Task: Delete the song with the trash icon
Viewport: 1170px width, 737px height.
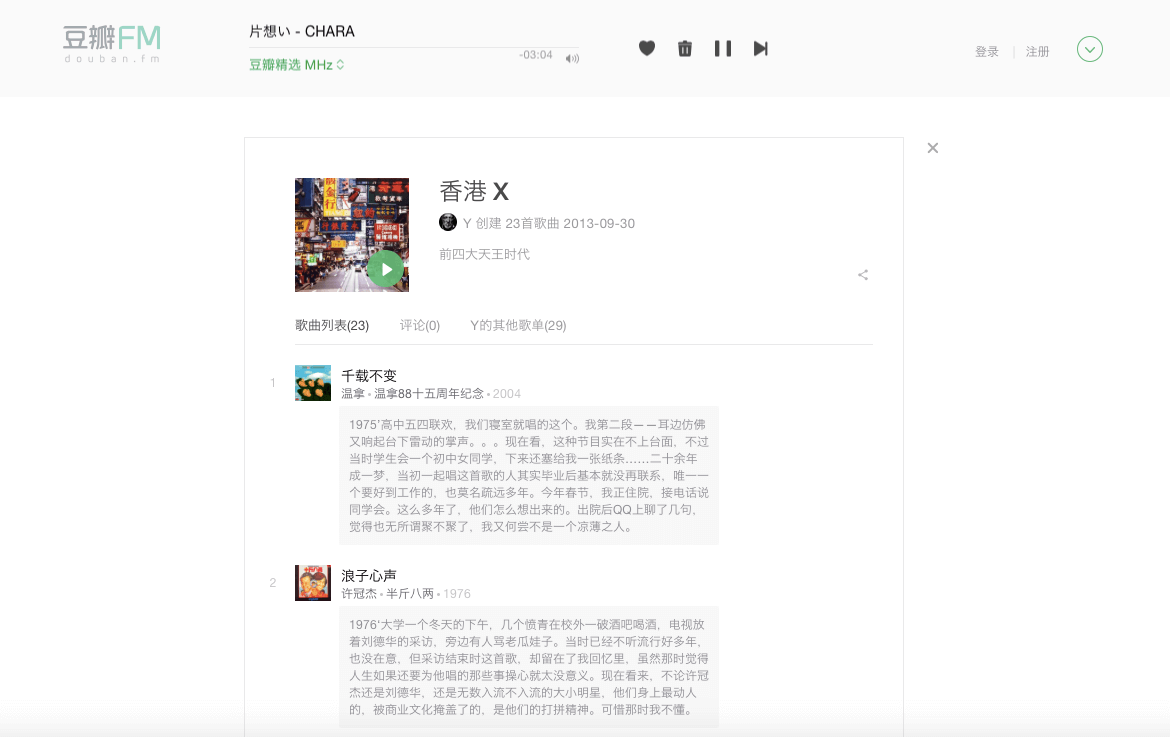Action: 685,48
